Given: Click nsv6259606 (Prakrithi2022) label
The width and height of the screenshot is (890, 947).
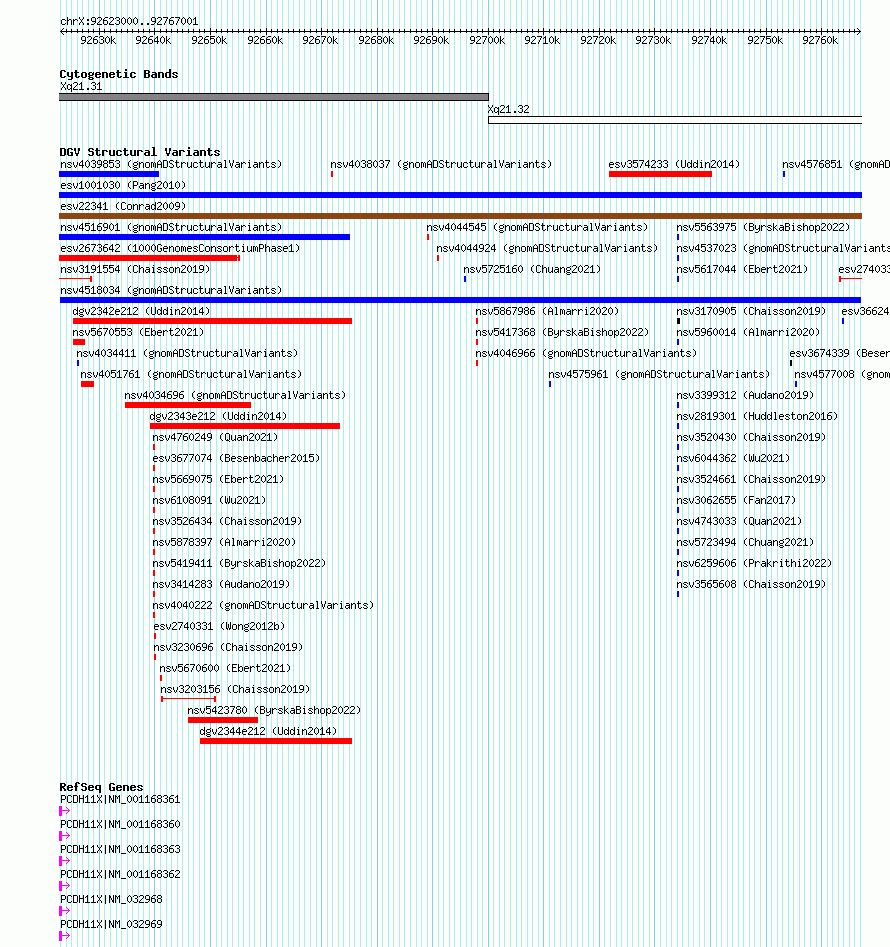Looking at the screenshot, I should (754, 563).
